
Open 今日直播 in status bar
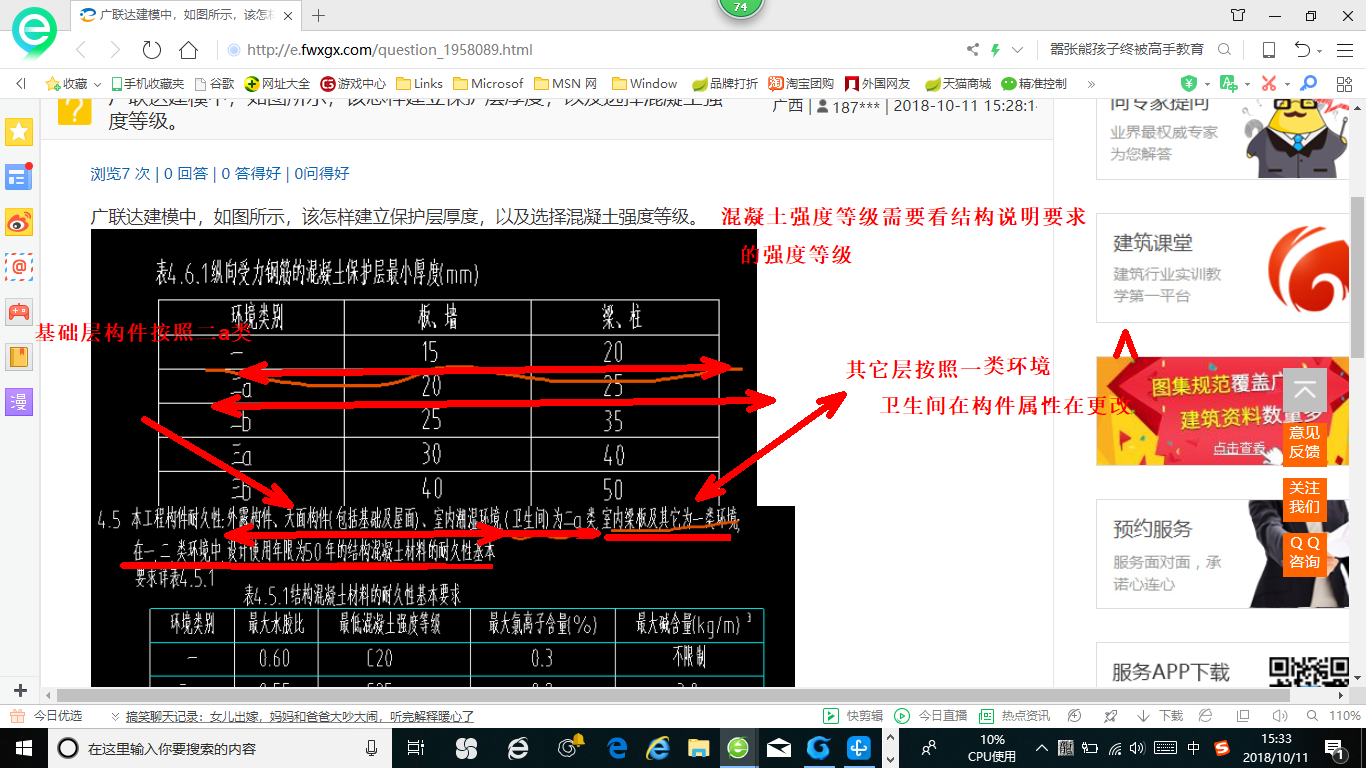(x=931, y=716)
